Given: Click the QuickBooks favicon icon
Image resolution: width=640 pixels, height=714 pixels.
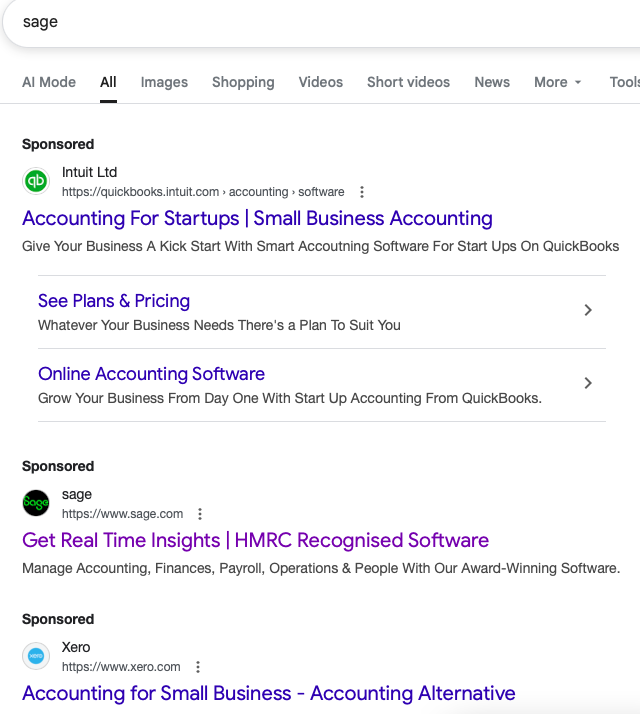Looking at the screenshot, I should pyautogui.click(x=36, y=181).
